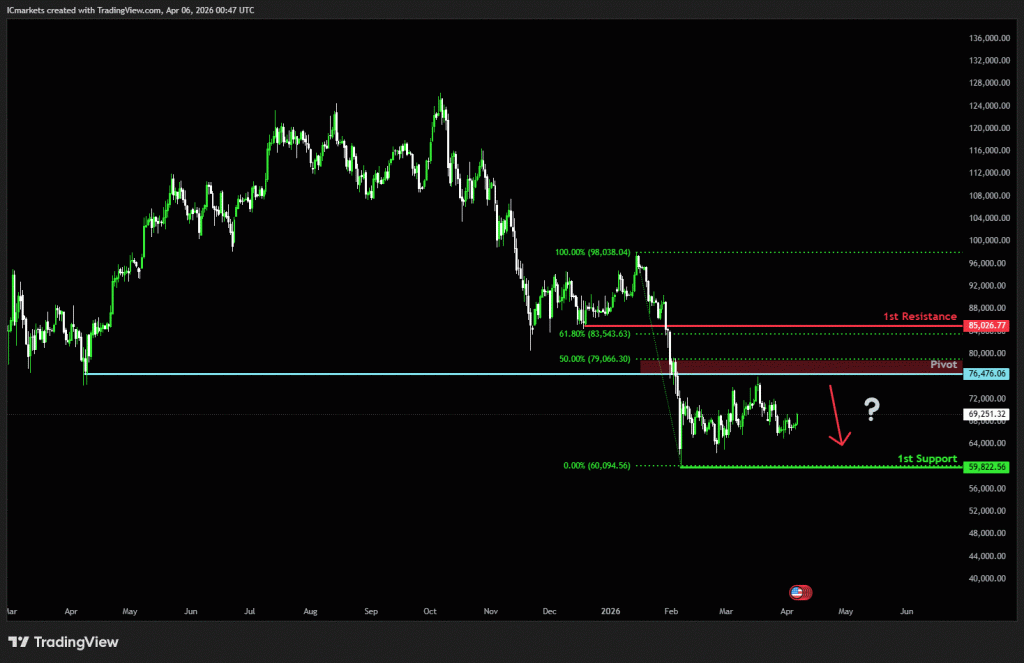Click the 100,000.00 price axis label
1024x663 pixels.
(986, 241)
